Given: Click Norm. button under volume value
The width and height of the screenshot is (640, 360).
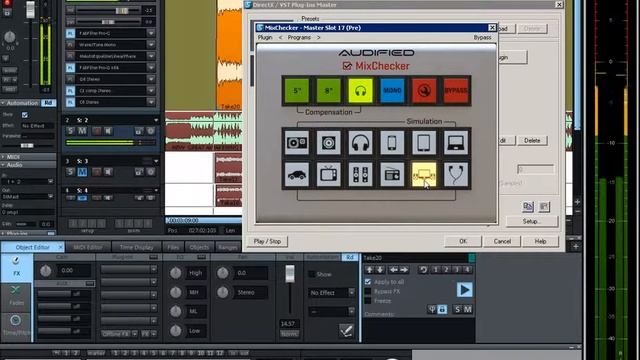Looking at the screenshot, I should point(289,333).
